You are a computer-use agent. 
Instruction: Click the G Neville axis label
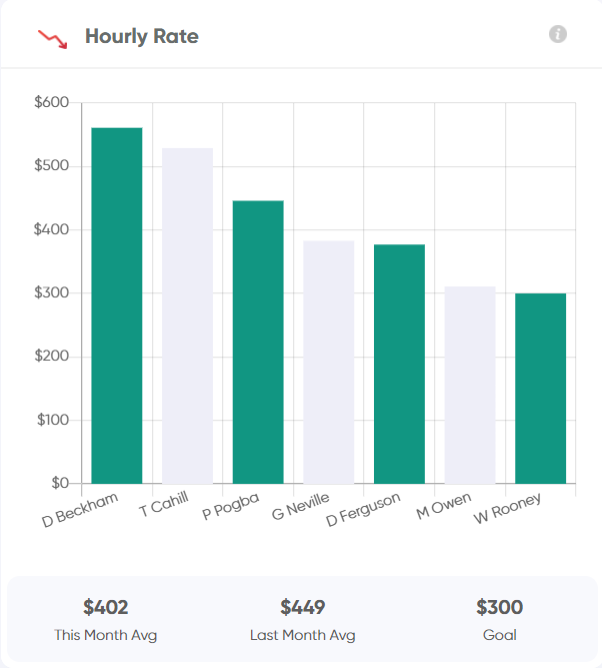coord(301,507)
